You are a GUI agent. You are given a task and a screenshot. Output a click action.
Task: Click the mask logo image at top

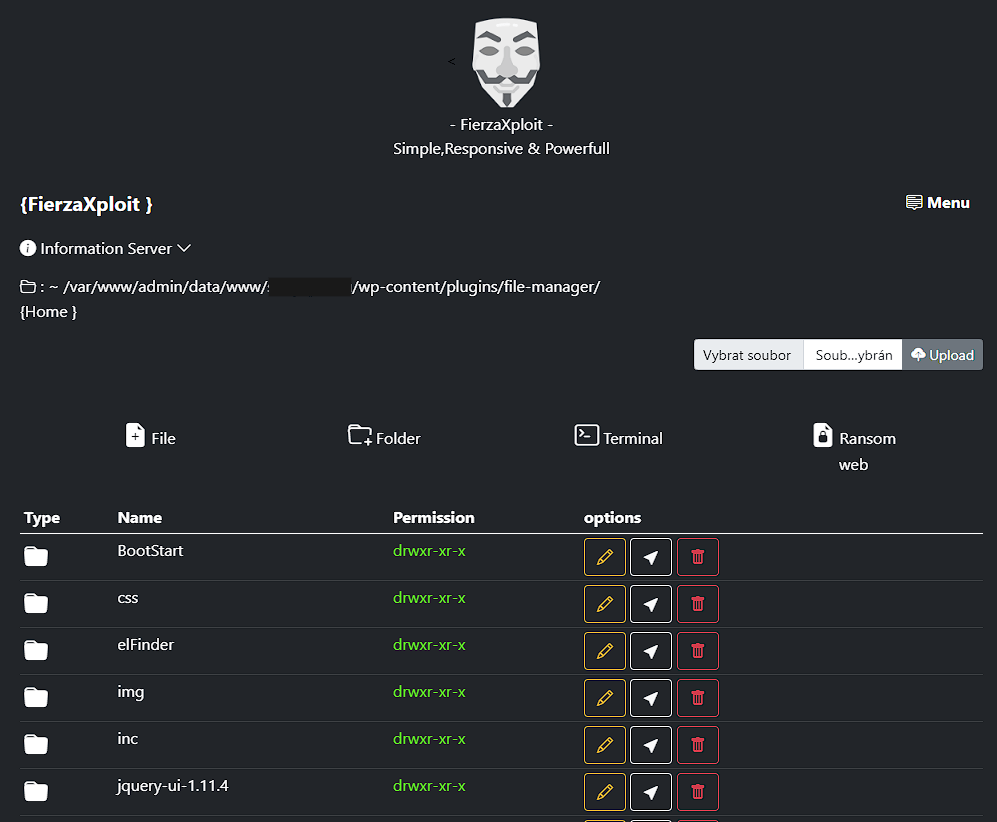[505, 62]
